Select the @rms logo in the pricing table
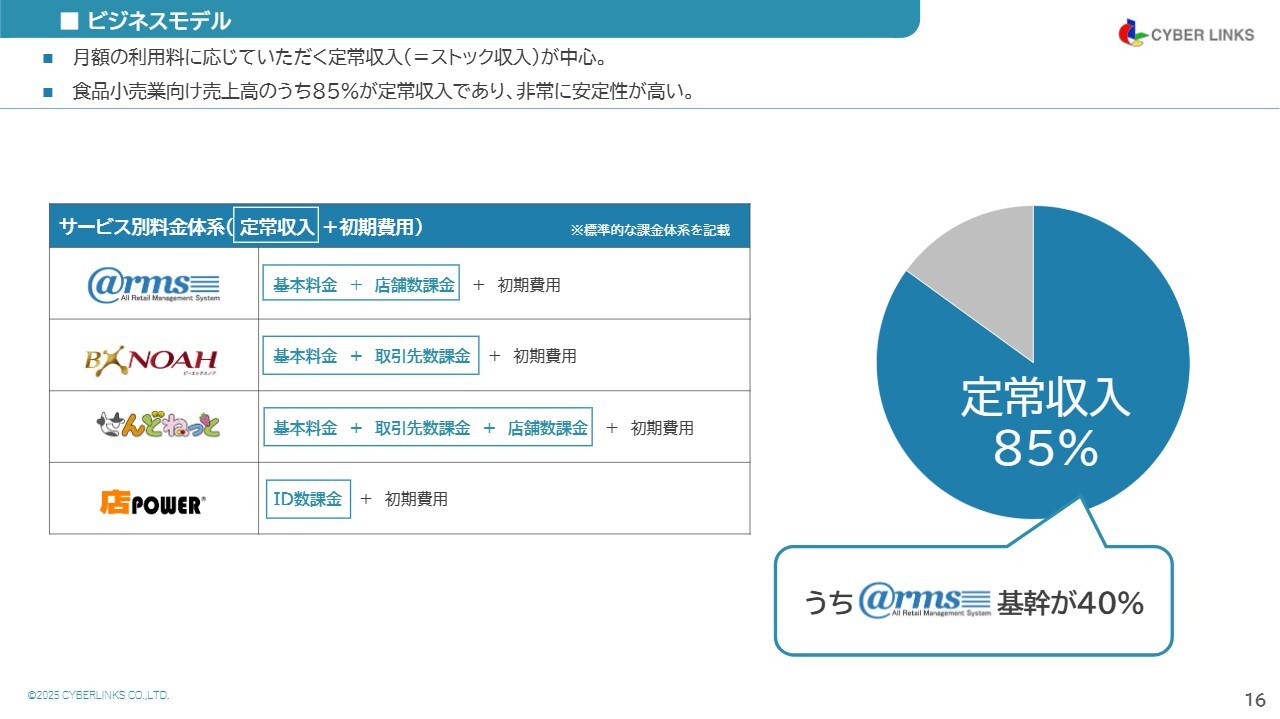 coord(154,285)
